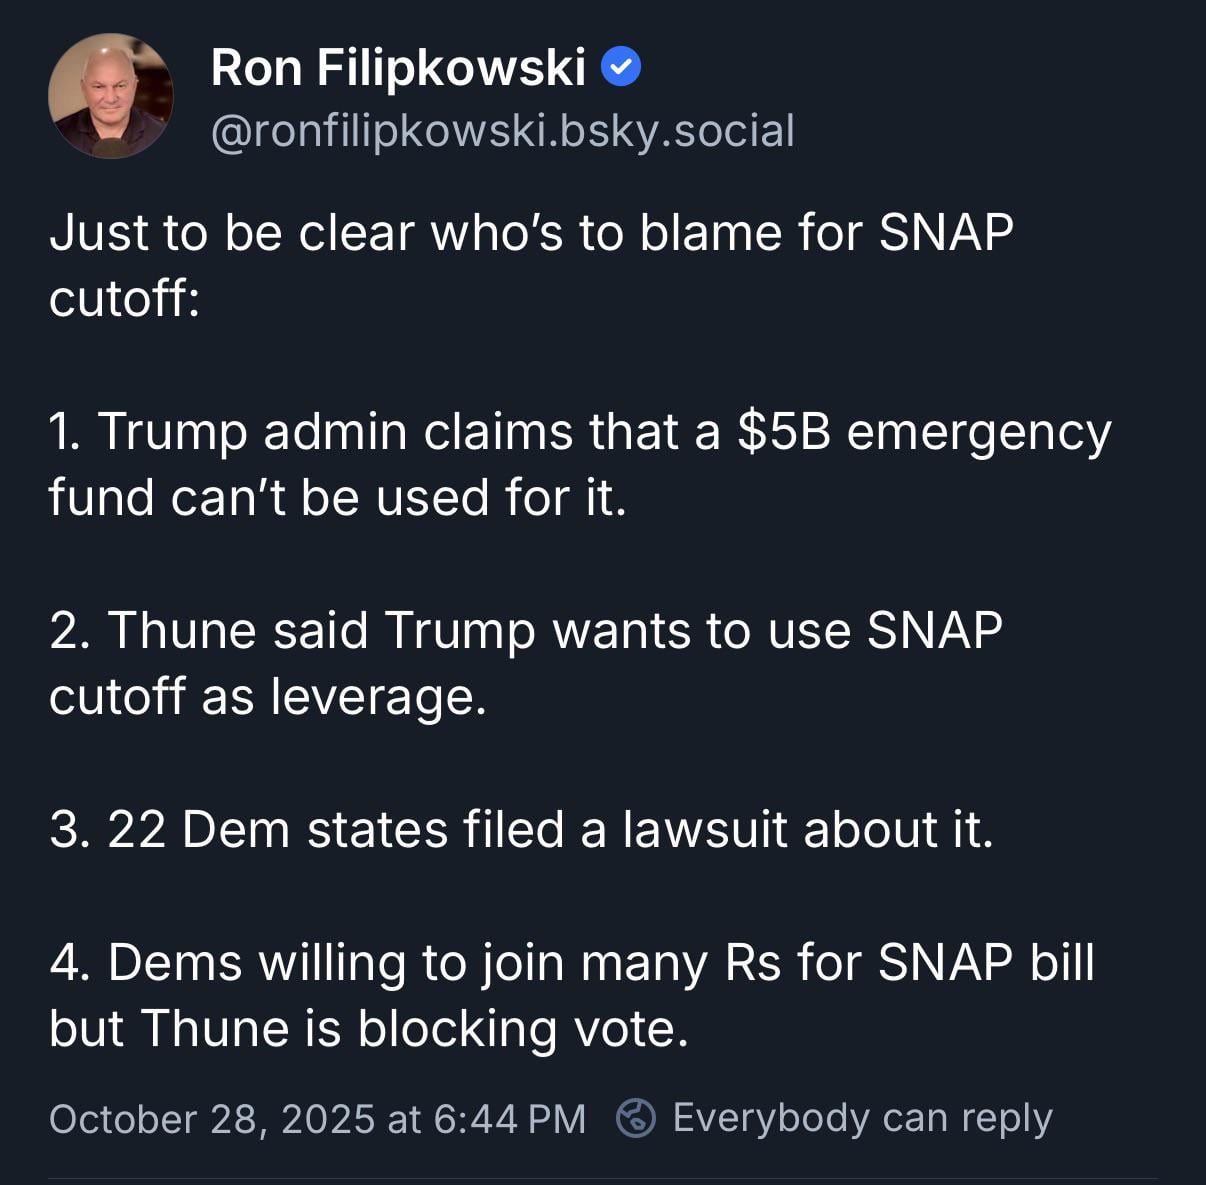Click the 'Everybody can reply' label

coord(862,1118)
